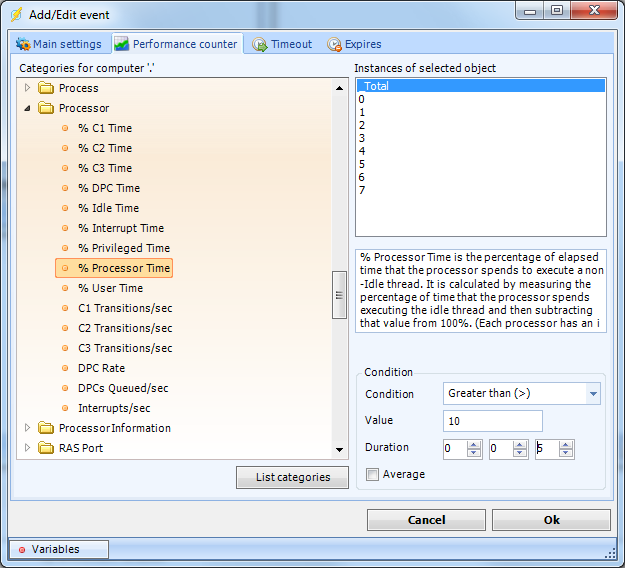
Task: Enable the Average checkbox
Action: [x=372, y=474]
